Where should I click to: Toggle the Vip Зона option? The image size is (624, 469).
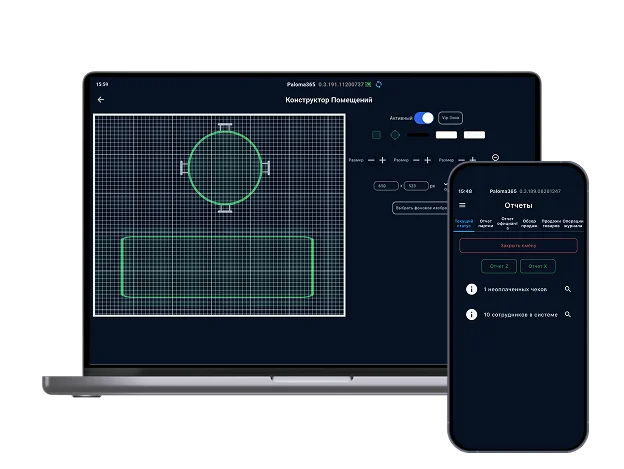pyautogui.click(x=450, y=118)
